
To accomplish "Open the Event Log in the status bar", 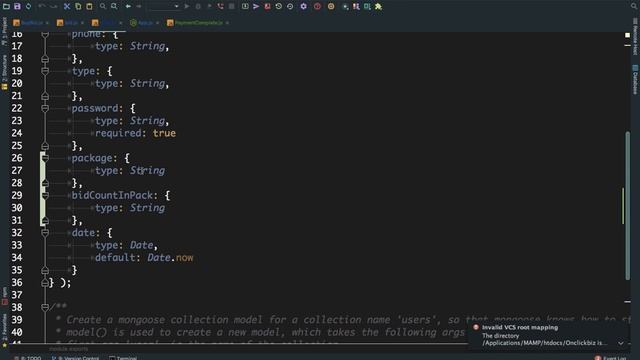I will 611,358.
